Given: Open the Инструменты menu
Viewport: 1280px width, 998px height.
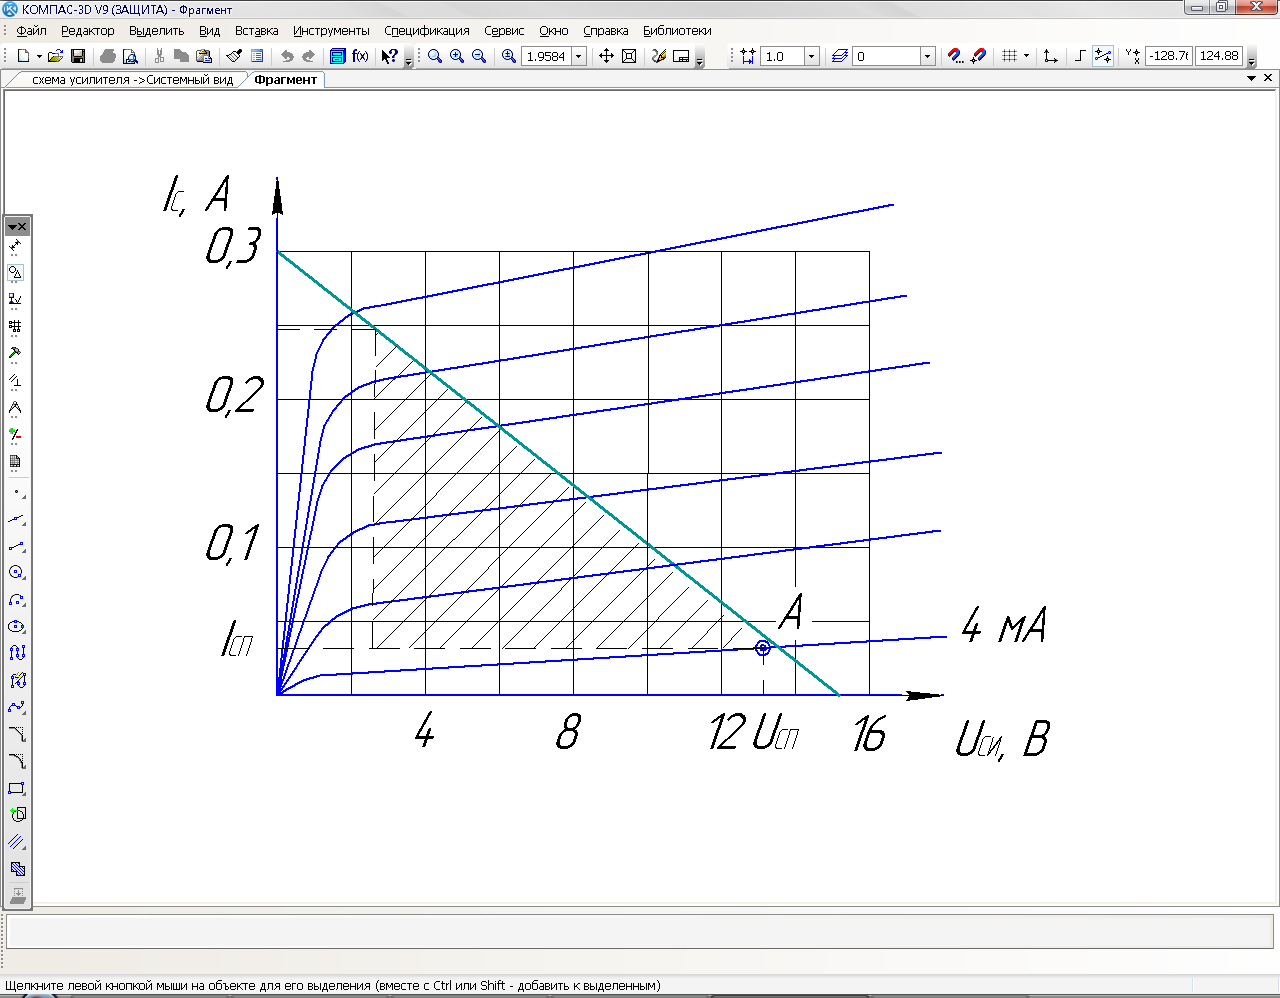Looking at the screenshot, I should (x=331, y=31).
